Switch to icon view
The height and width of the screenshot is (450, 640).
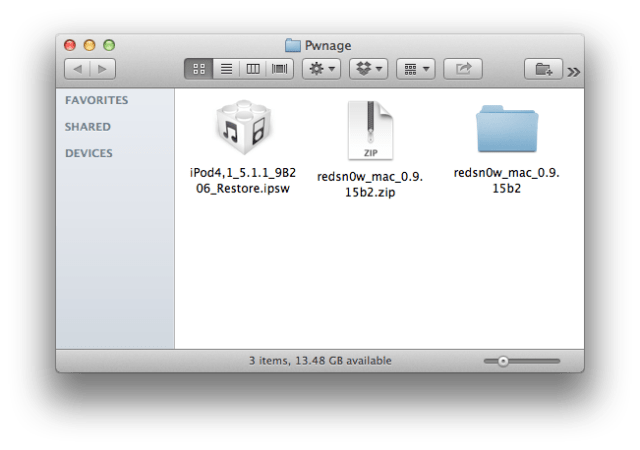[199, 69]
